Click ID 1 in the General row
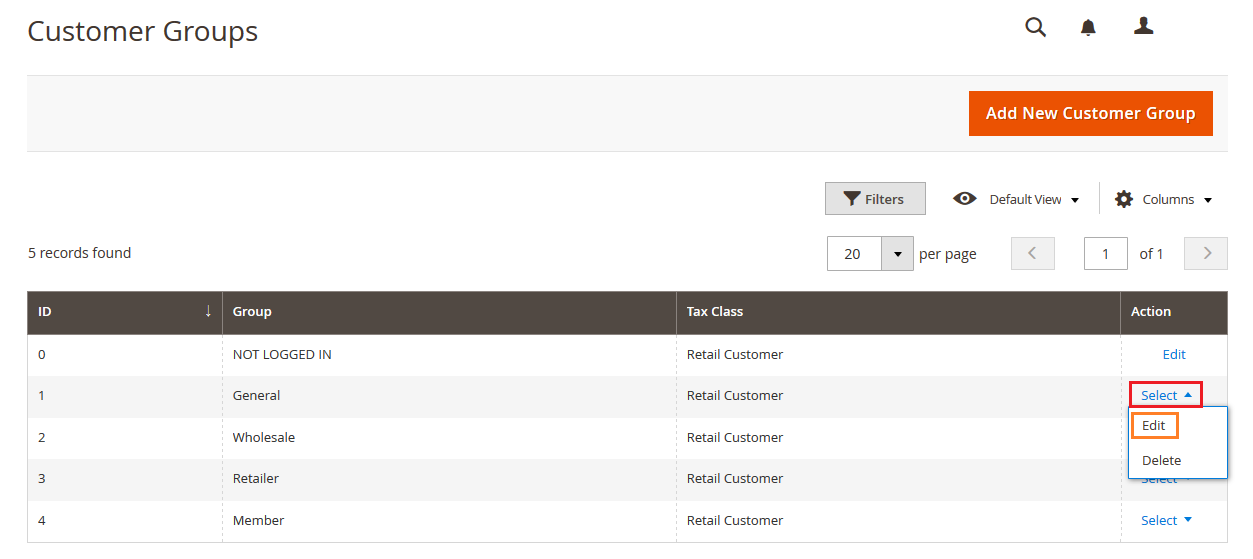1253x559 pixels. click(x=42, y=395)
